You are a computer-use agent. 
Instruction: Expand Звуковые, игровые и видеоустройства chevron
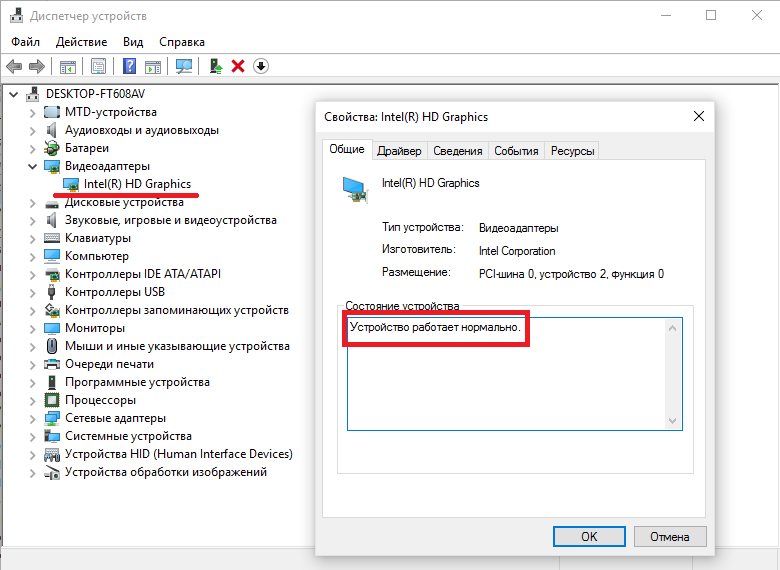(33, 221)
